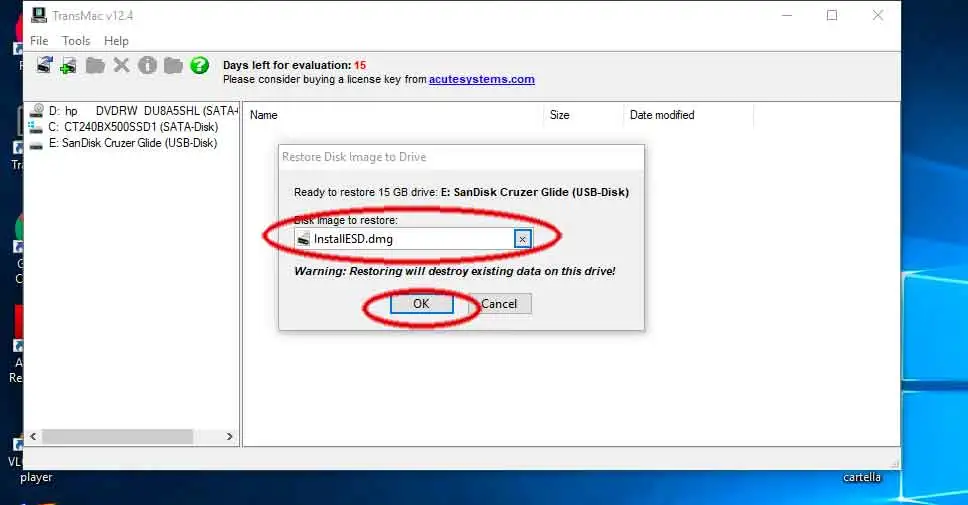This screenshot has height=505, width=968.
Task: Click the New Disk Image icon with green plus
Action: (69, 65)
